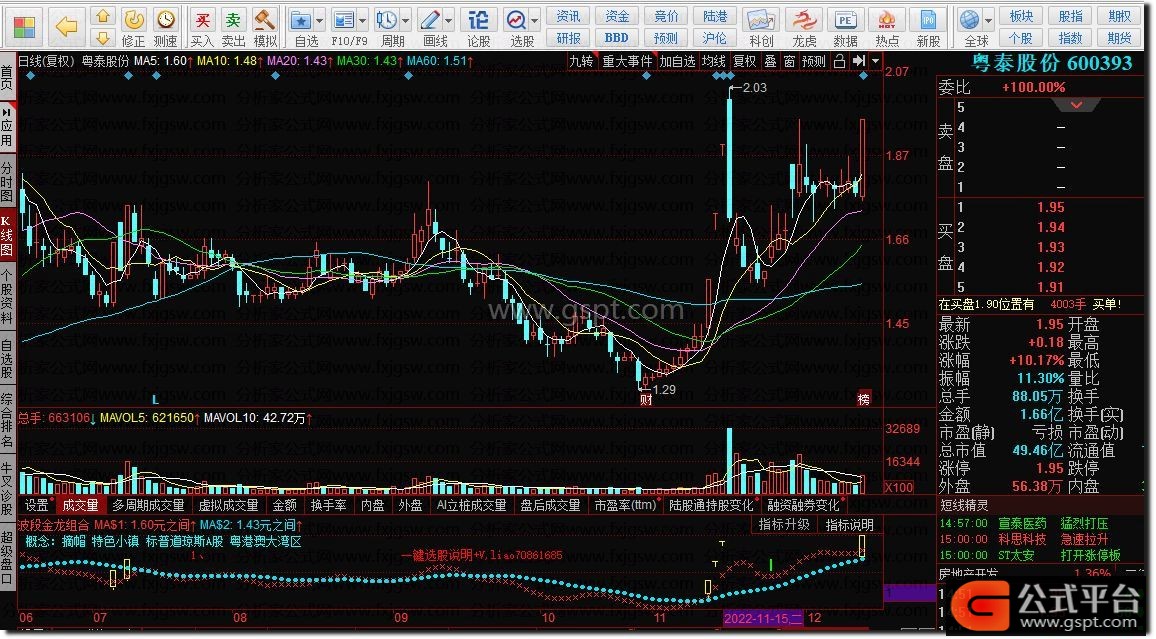
Task: Select the 换手率 turnover tab
Action: pos(328,505)
